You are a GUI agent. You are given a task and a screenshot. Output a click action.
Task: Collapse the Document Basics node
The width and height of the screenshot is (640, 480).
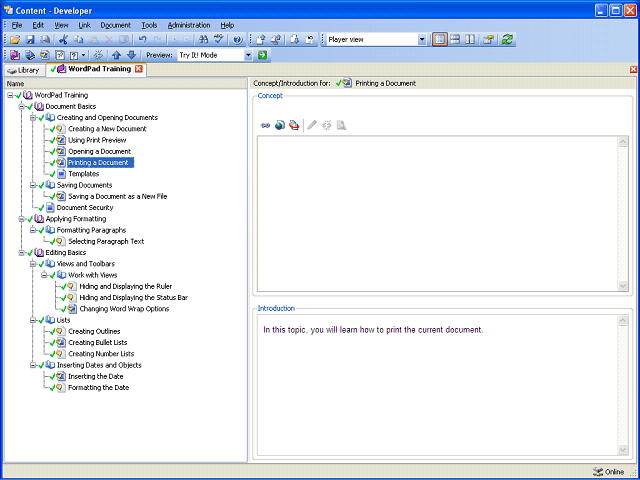tap(22, 107)
